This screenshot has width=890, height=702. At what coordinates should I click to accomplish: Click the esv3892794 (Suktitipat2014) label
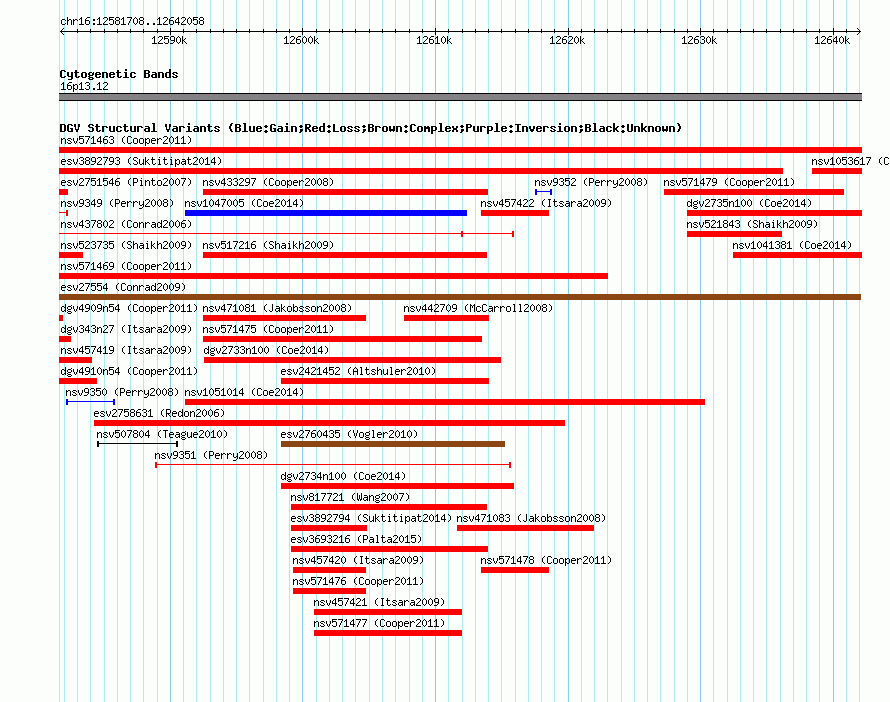(x=371, y=518)
